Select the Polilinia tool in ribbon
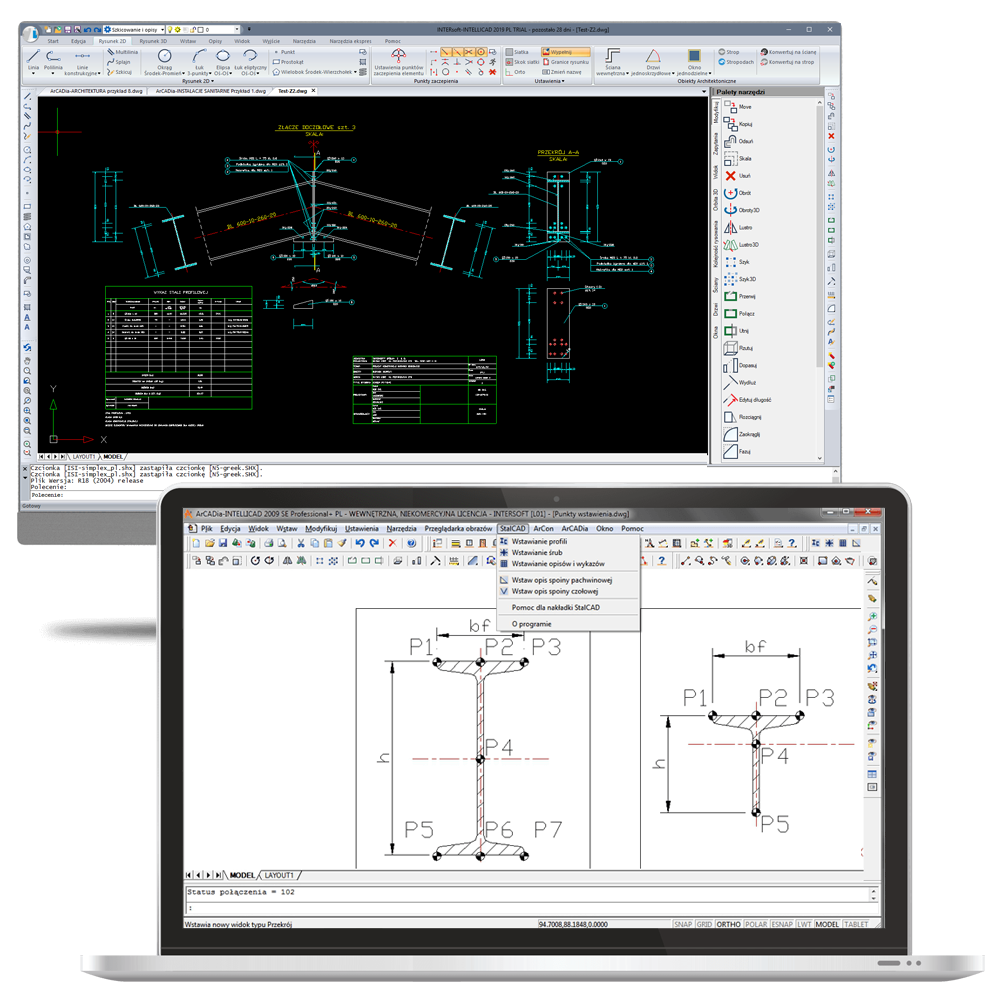The height and width of the screenshot is (1000, 1000). [54, 58]
